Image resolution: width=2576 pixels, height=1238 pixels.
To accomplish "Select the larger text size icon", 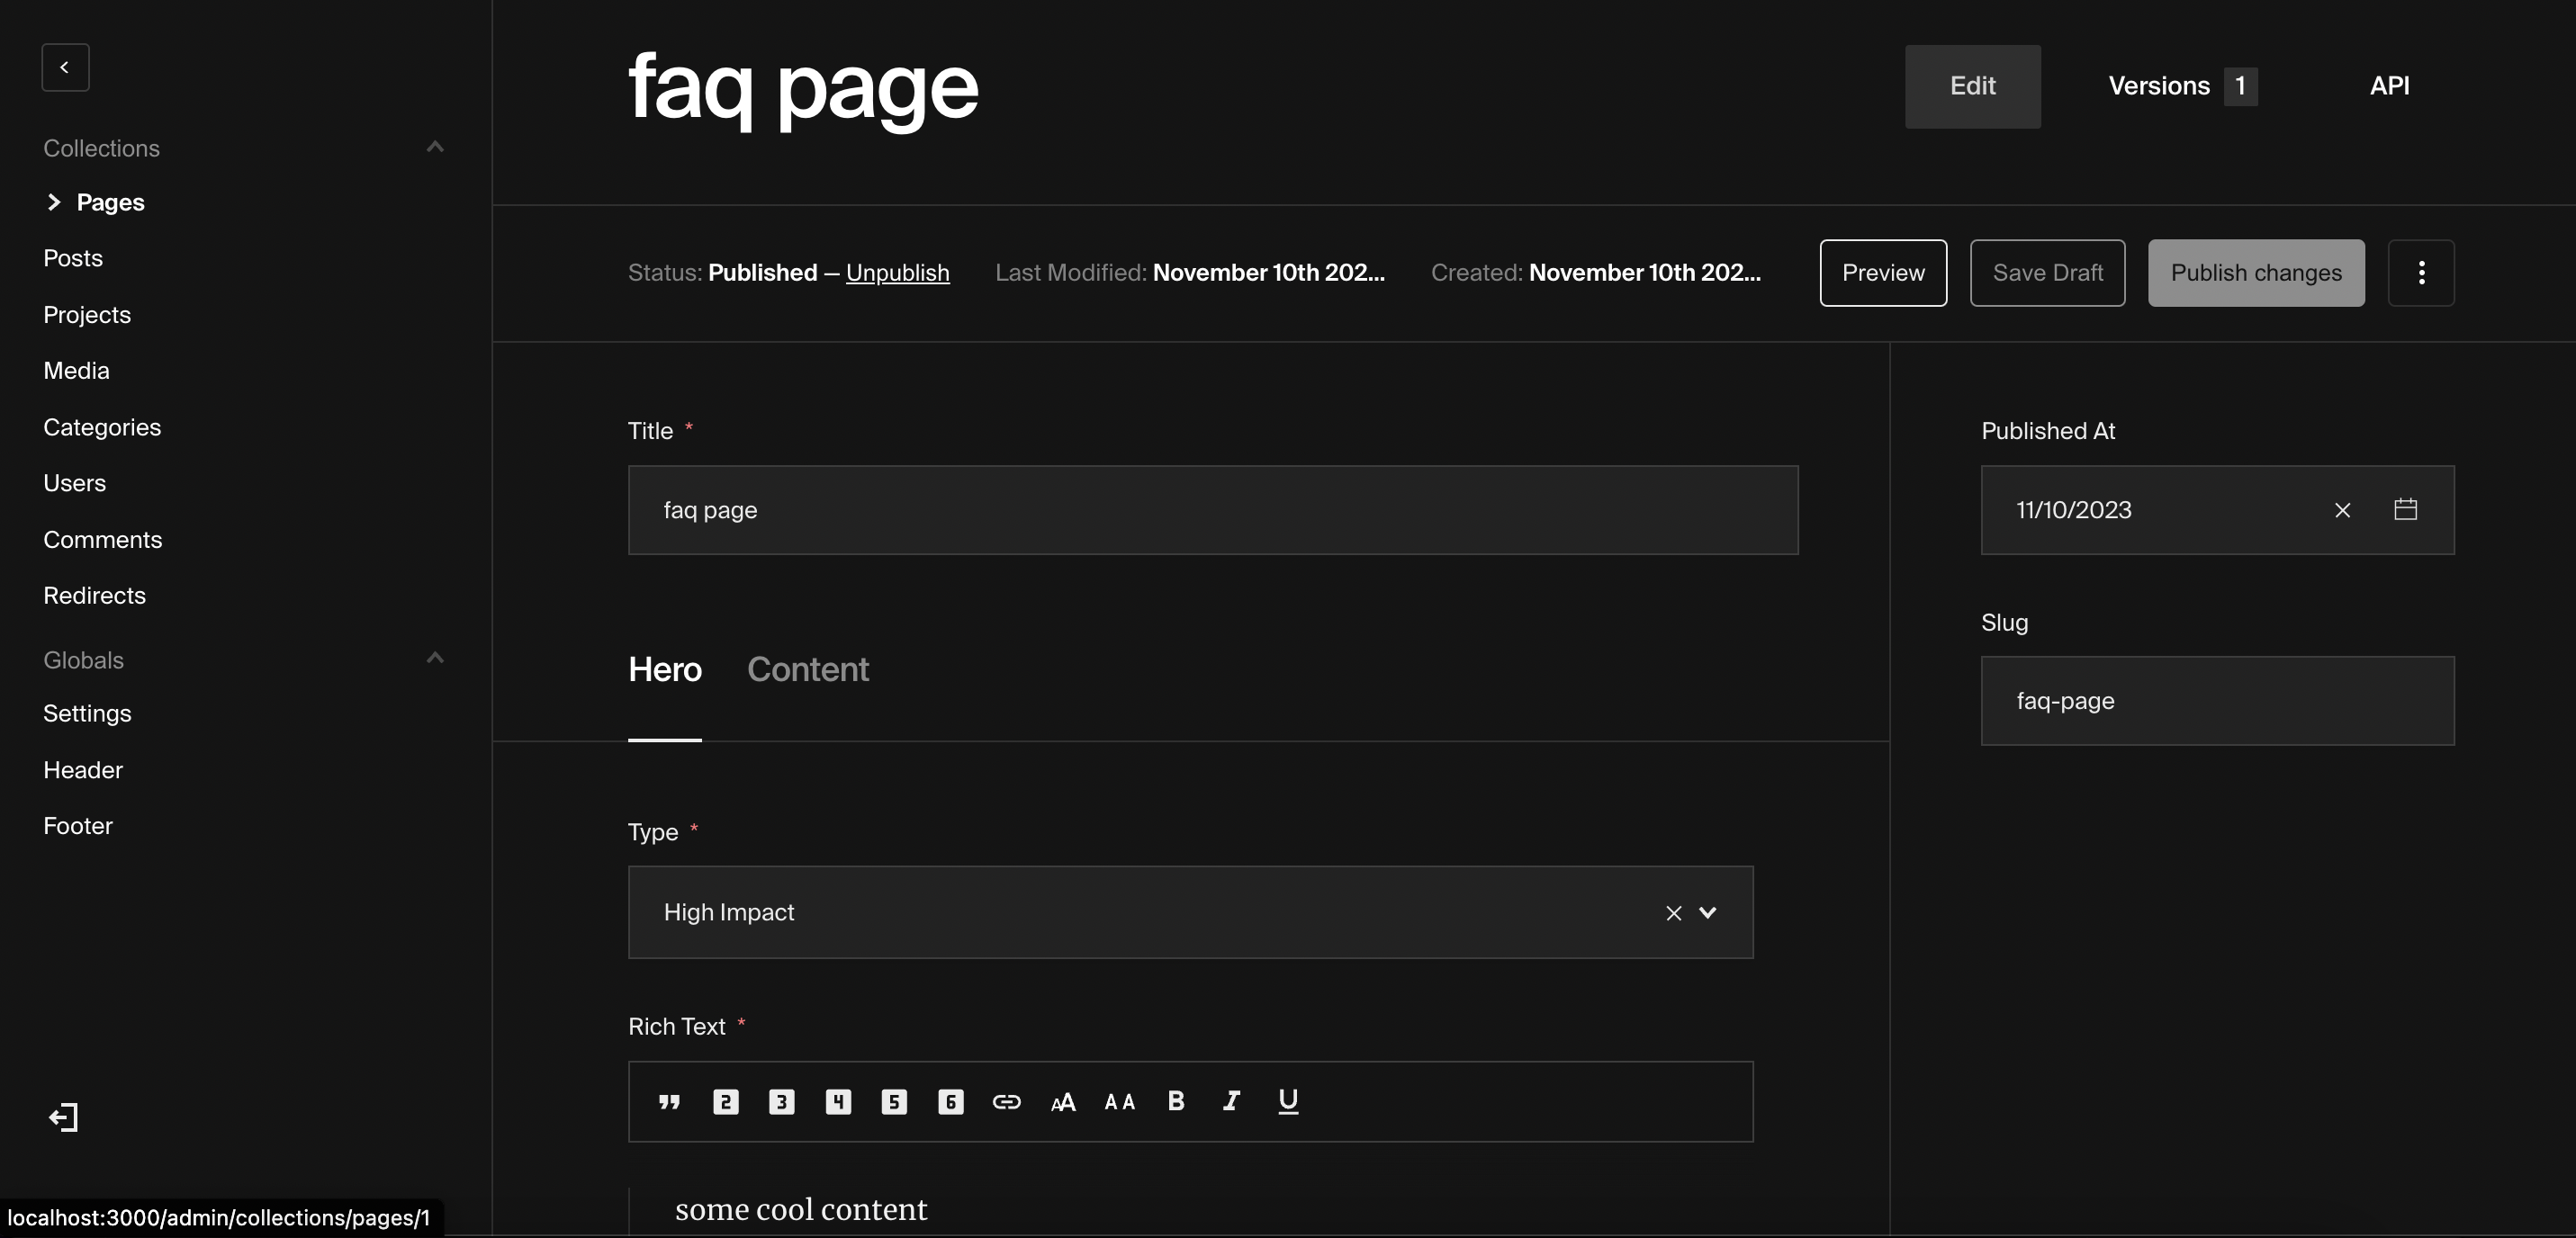I will pyautogui.click(x=1063, y=1102).
